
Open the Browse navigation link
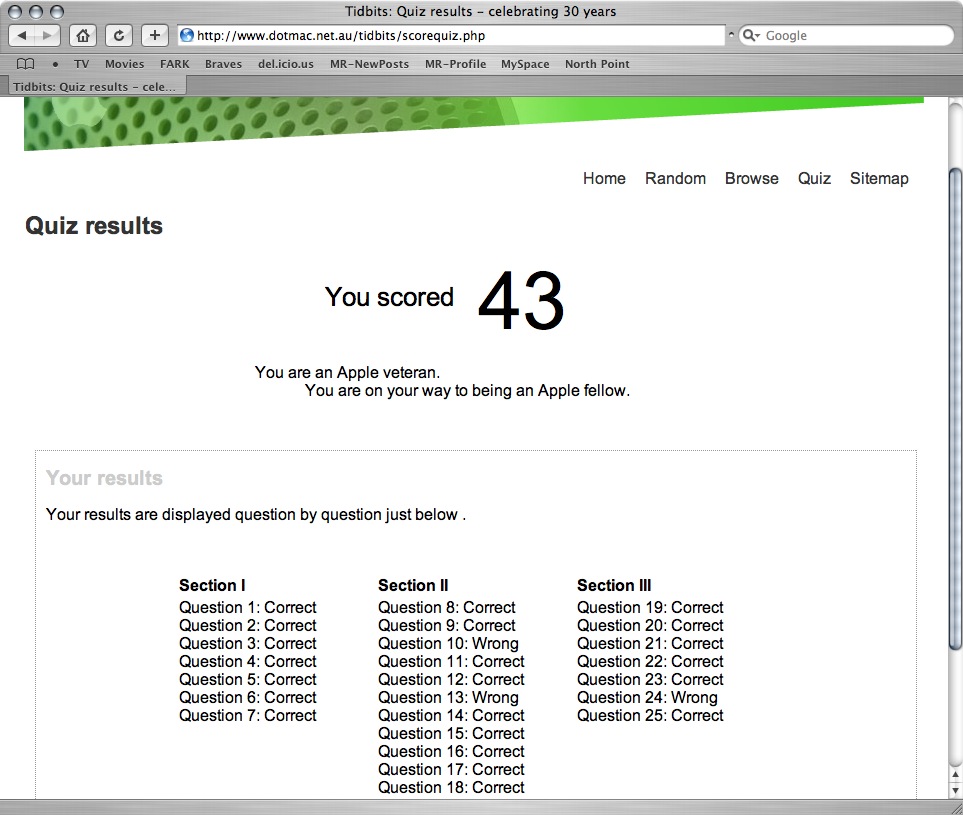coord(752,179)
